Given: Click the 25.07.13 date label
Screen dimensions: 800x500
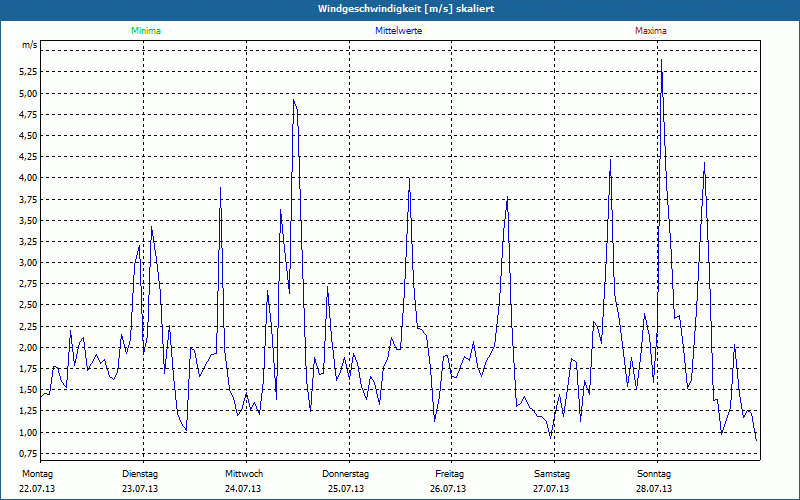Looking at the screenshot, I should point(346,489).
